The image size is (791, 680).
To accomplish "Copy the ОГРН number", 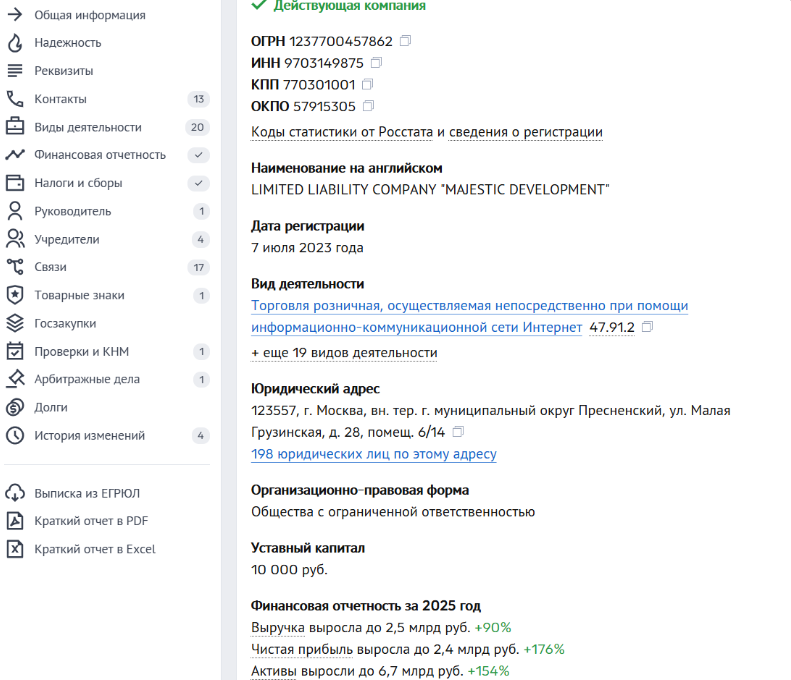I will point(406,40).
